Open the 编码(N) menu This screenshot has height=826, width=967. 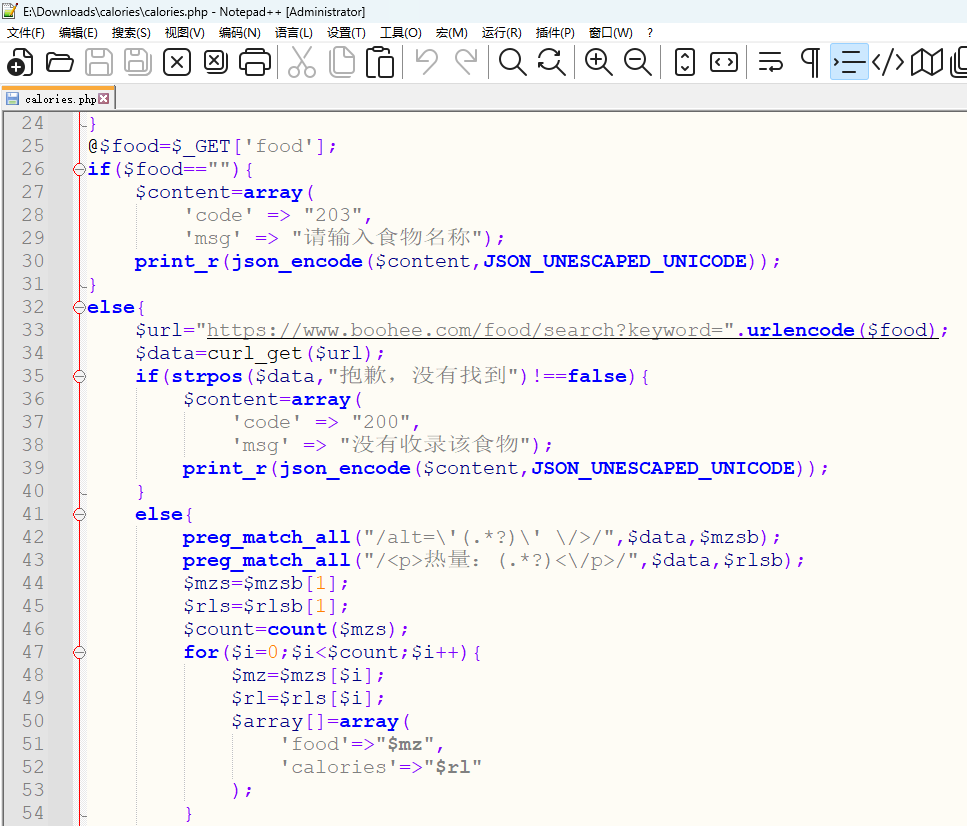click(x=239, y=33)
